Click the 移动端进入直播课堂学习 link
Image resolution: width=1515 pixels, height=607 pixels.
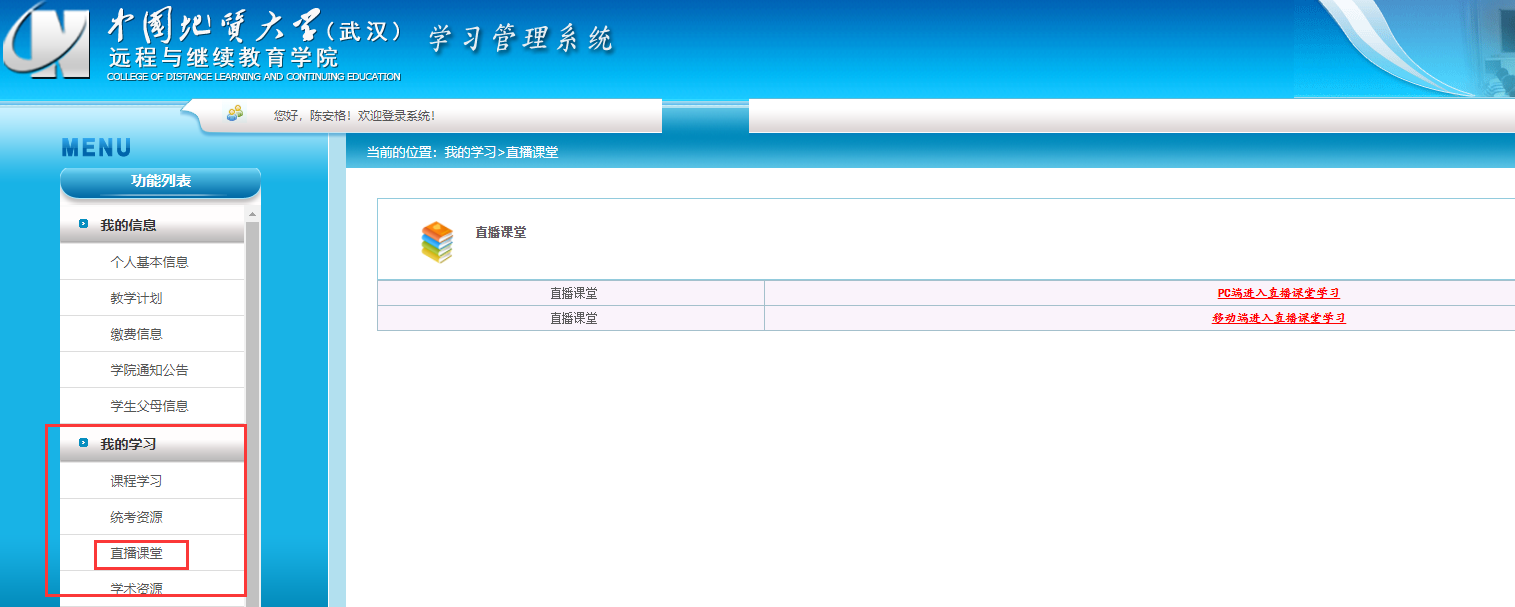click(x=1278, y=318)
